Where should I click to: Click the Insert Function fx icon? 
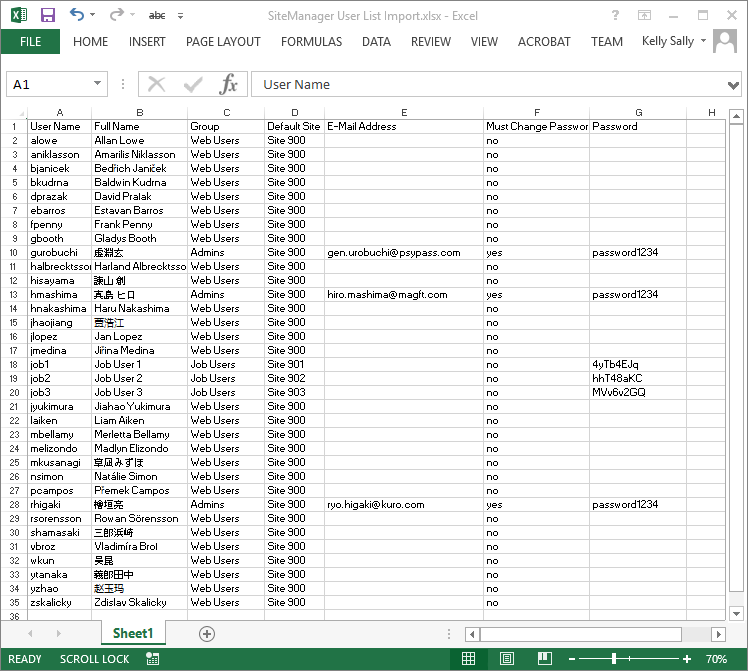coord(229,84)
